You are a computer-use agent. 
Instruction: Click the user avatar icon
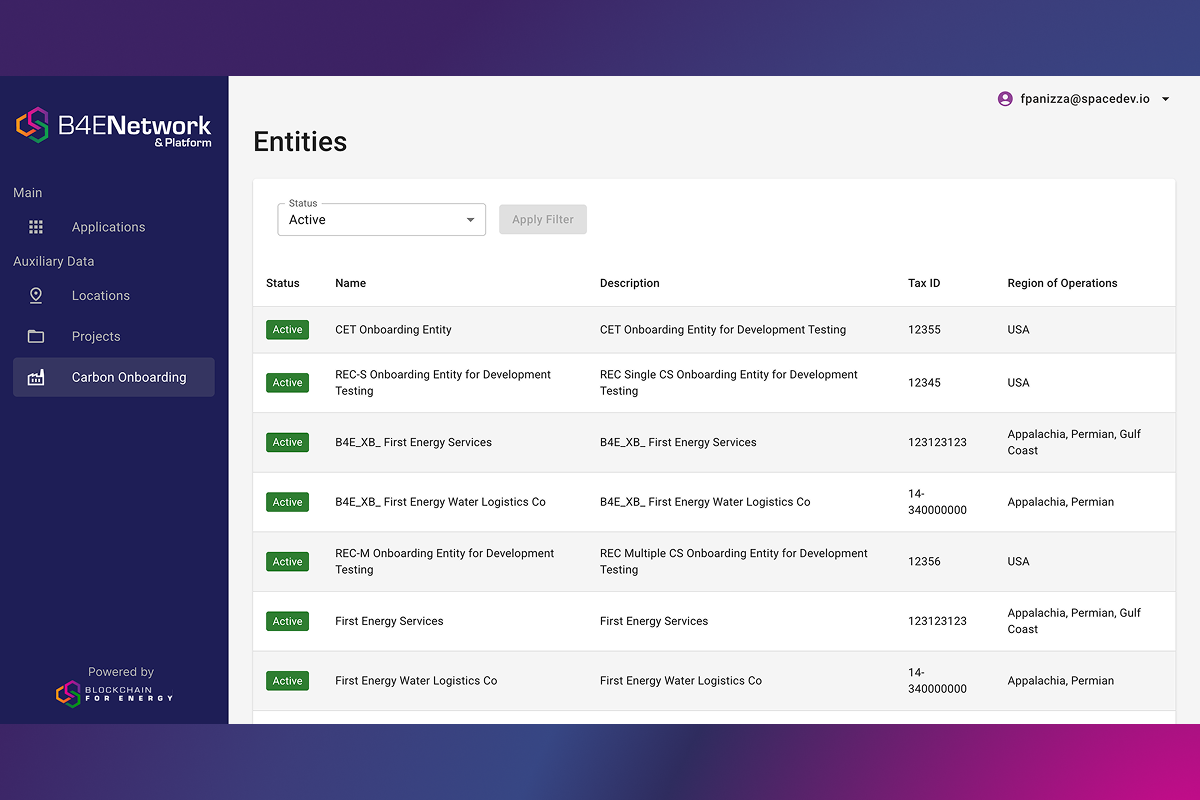click(x=1005, y=99)
